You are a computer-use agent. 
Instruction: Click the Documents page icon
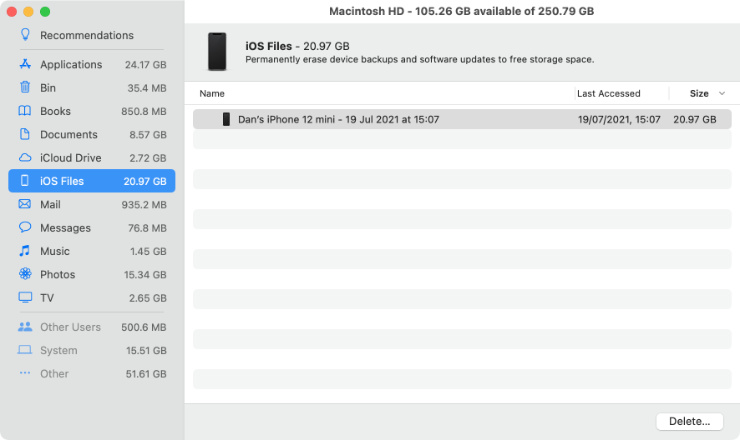25,134
